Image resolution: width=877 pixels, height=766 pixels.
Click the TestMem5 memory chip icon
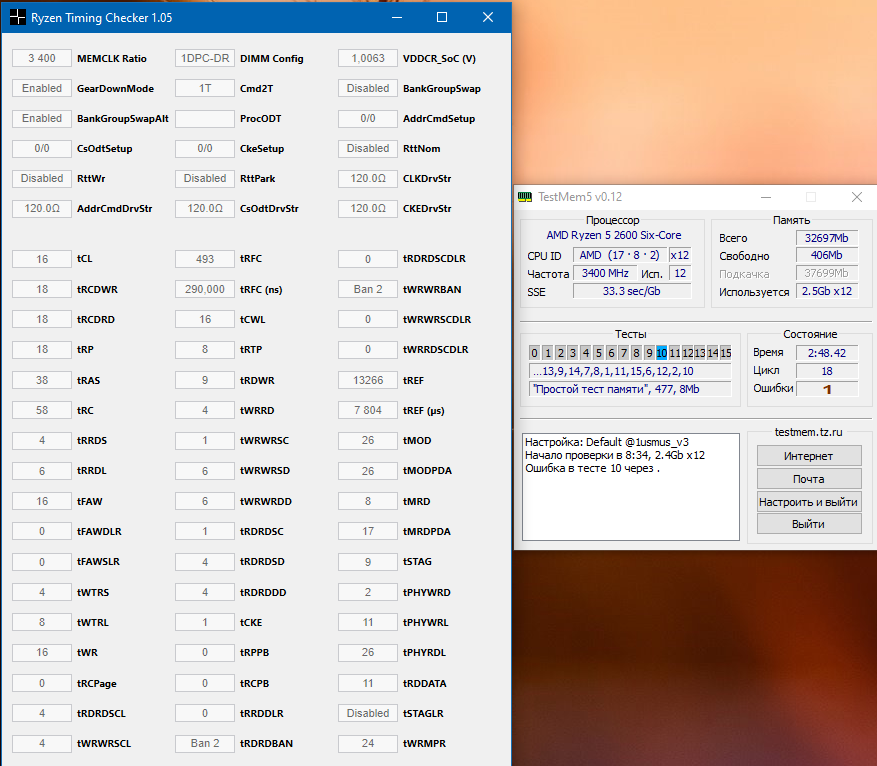pos(525,197)
